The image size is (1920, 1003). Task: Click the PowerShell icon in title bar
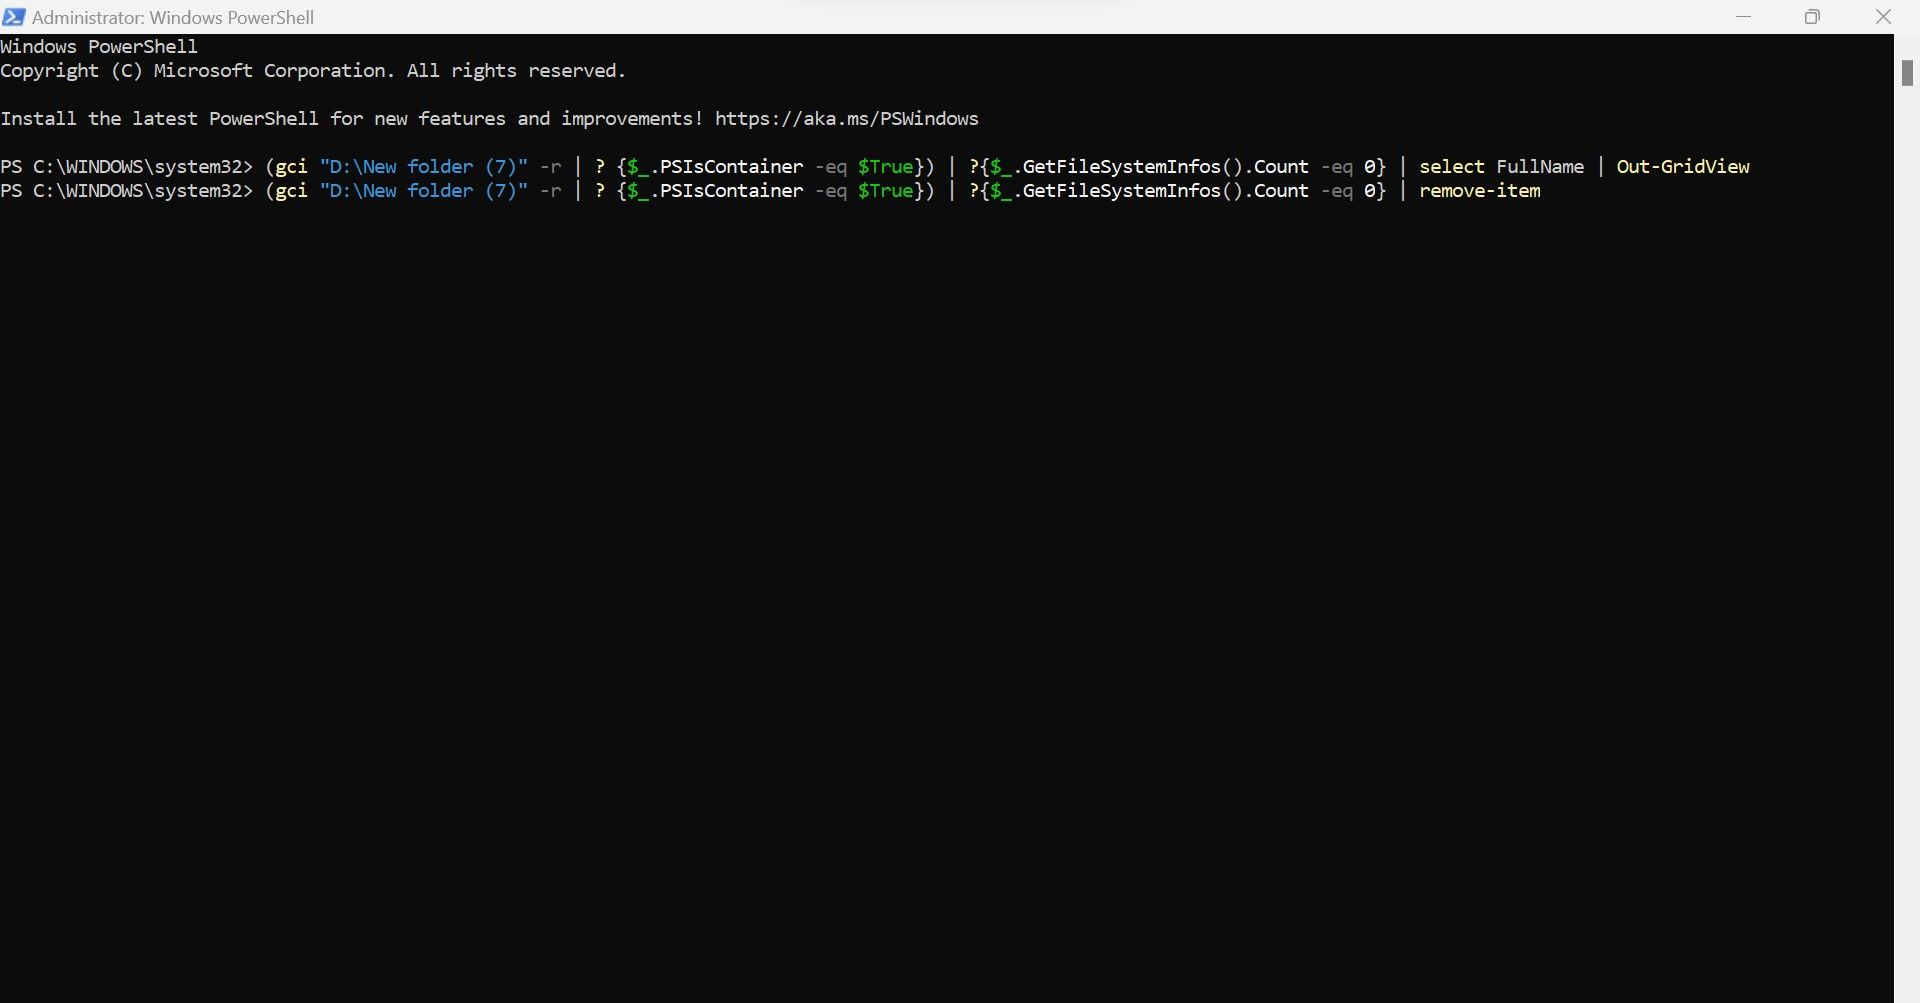click(14, 17)
